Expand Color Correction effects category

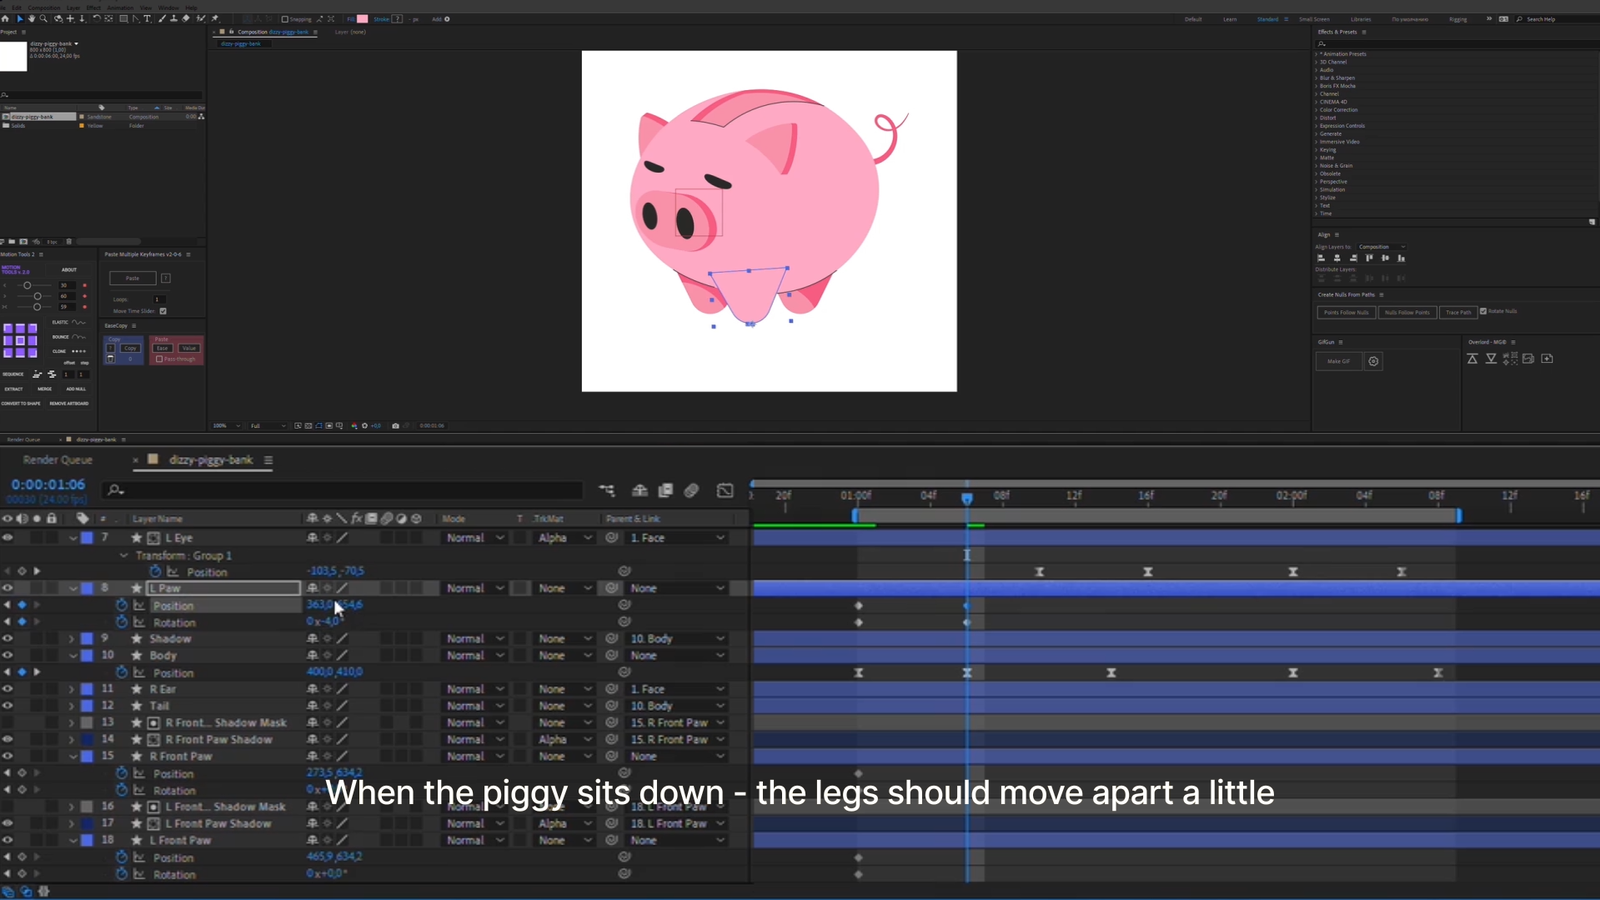click(x=1338, y=110)
